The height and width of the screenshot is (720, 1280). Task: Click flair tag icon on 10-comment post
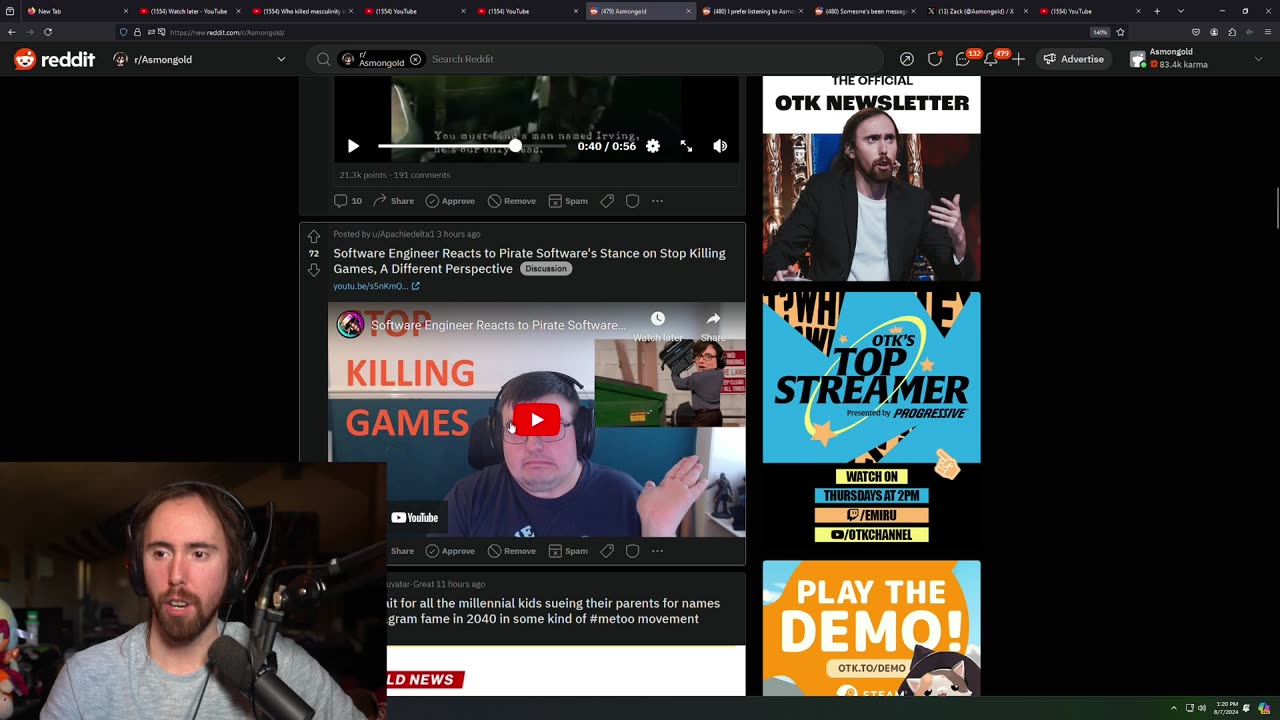(x=607, y=201)
